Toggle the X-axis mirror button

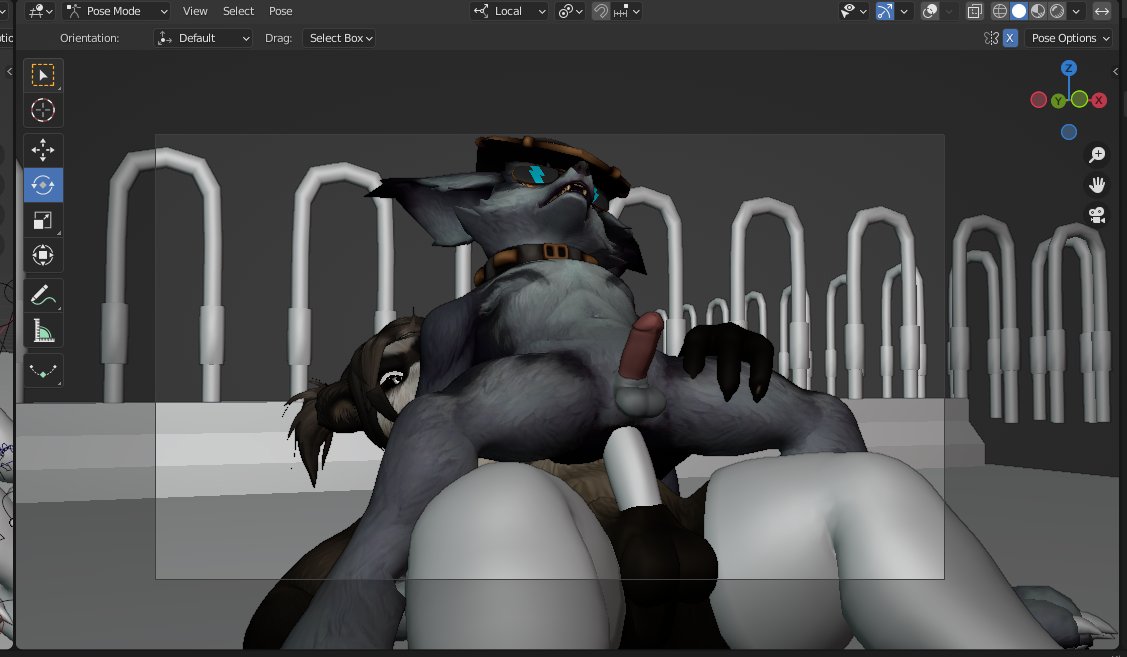(x=1010, y=38)
